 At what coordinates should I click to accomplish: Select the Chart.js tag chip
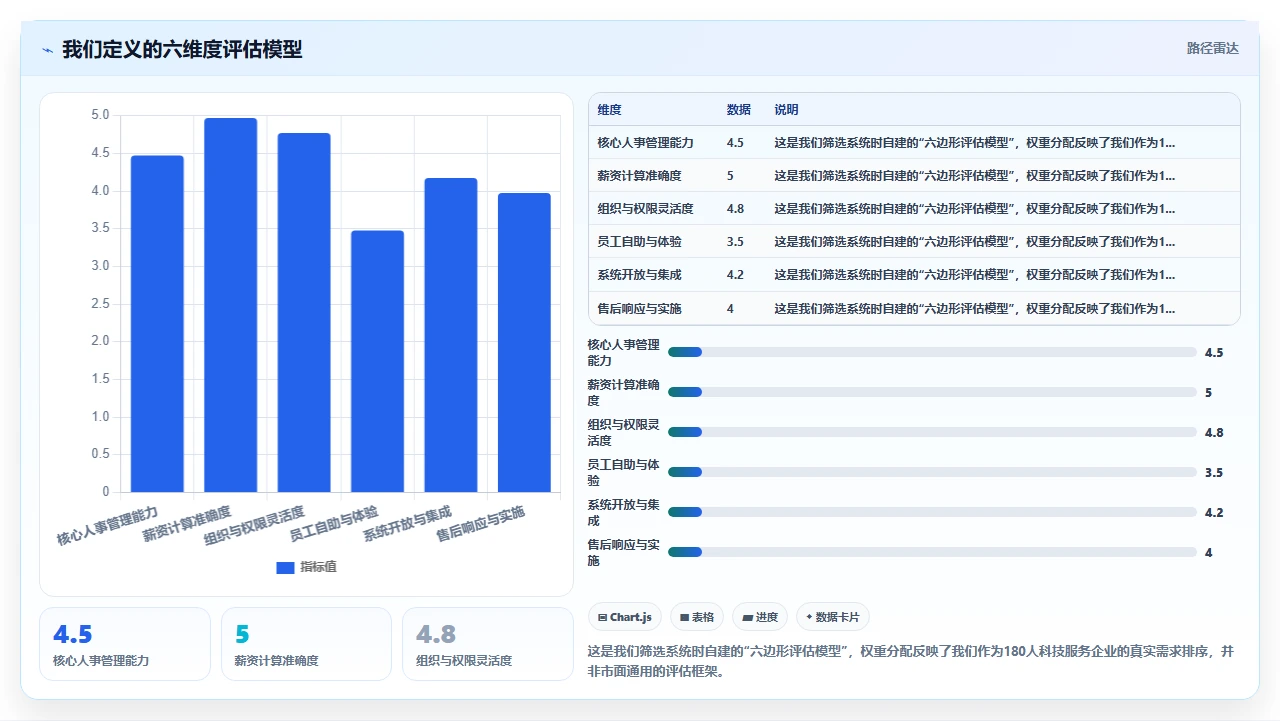click(x=625, y=617)
